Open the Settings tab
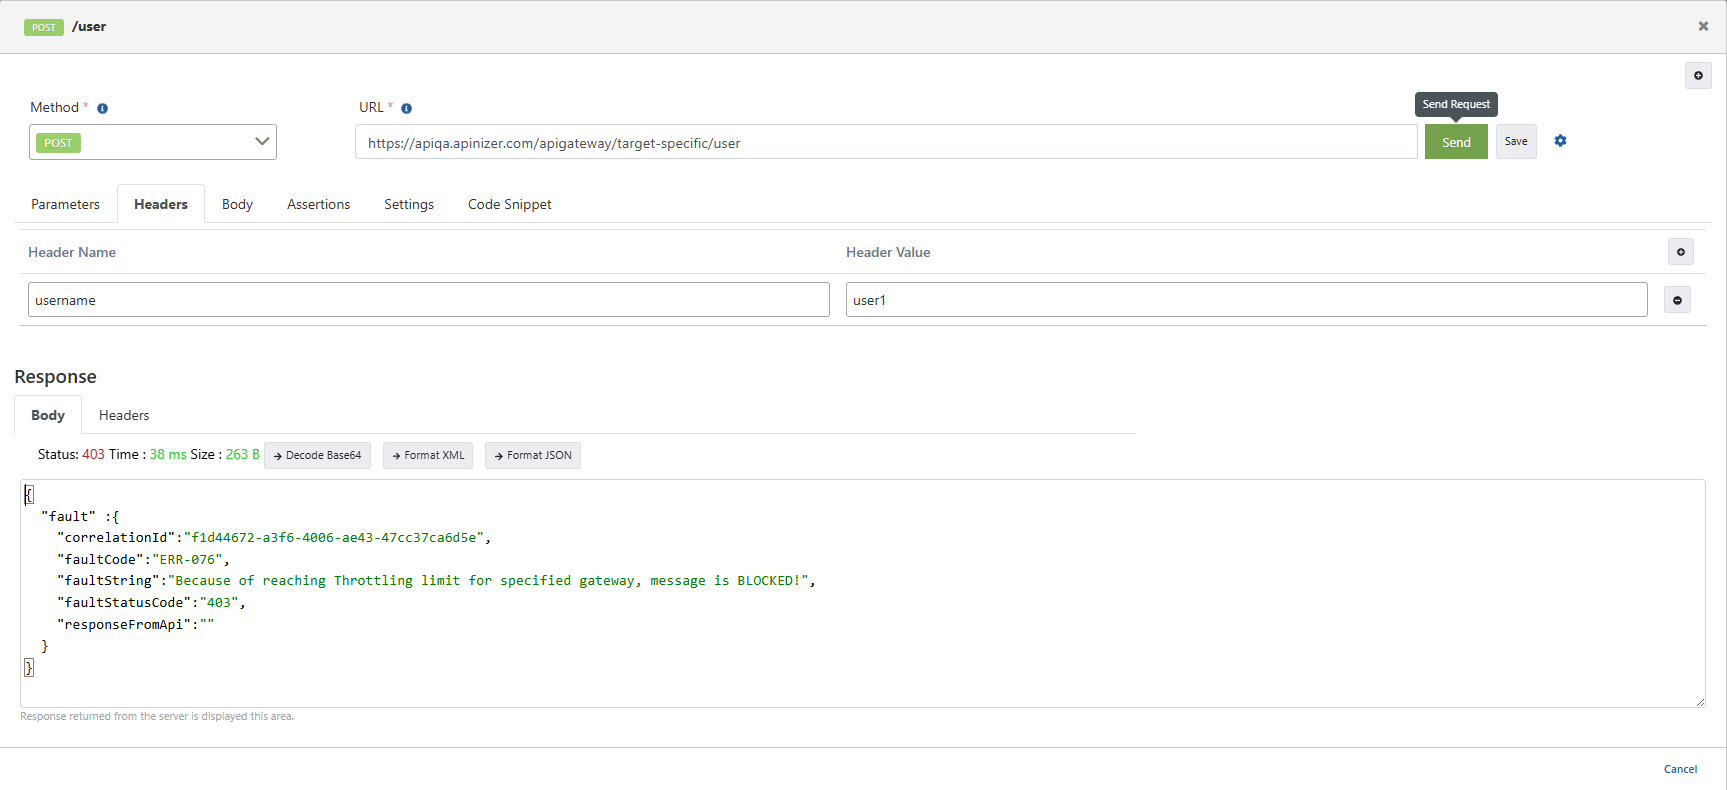The image size is (1727, 790). pos(409,204)
